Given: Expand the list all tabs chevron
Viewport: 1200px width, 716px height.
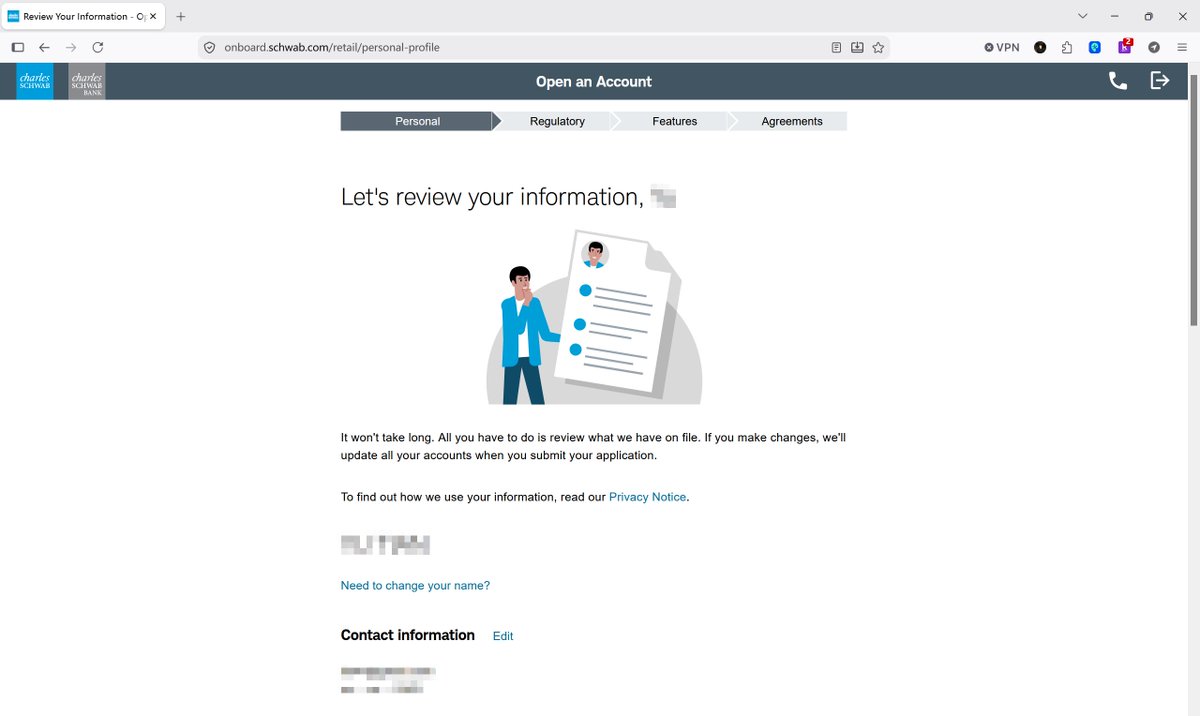Looking at the screenshot, I should click(x=1083, y=16).
